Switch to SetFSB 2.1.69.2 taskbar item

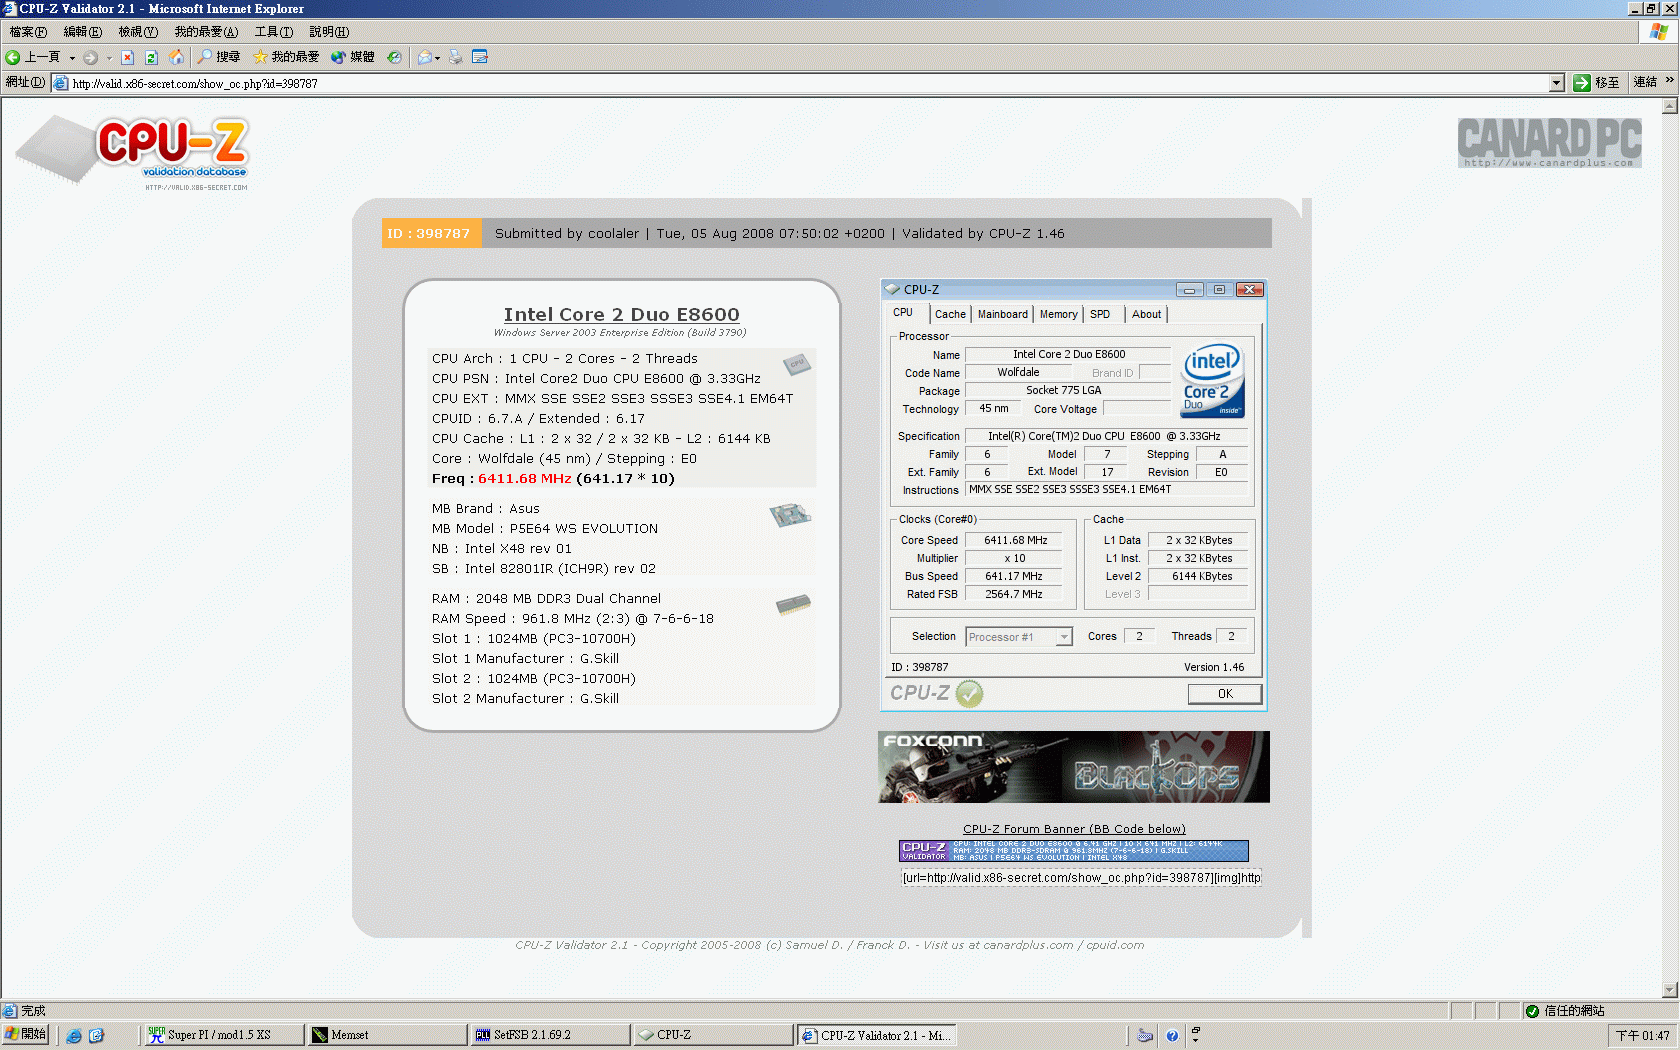550,1035
